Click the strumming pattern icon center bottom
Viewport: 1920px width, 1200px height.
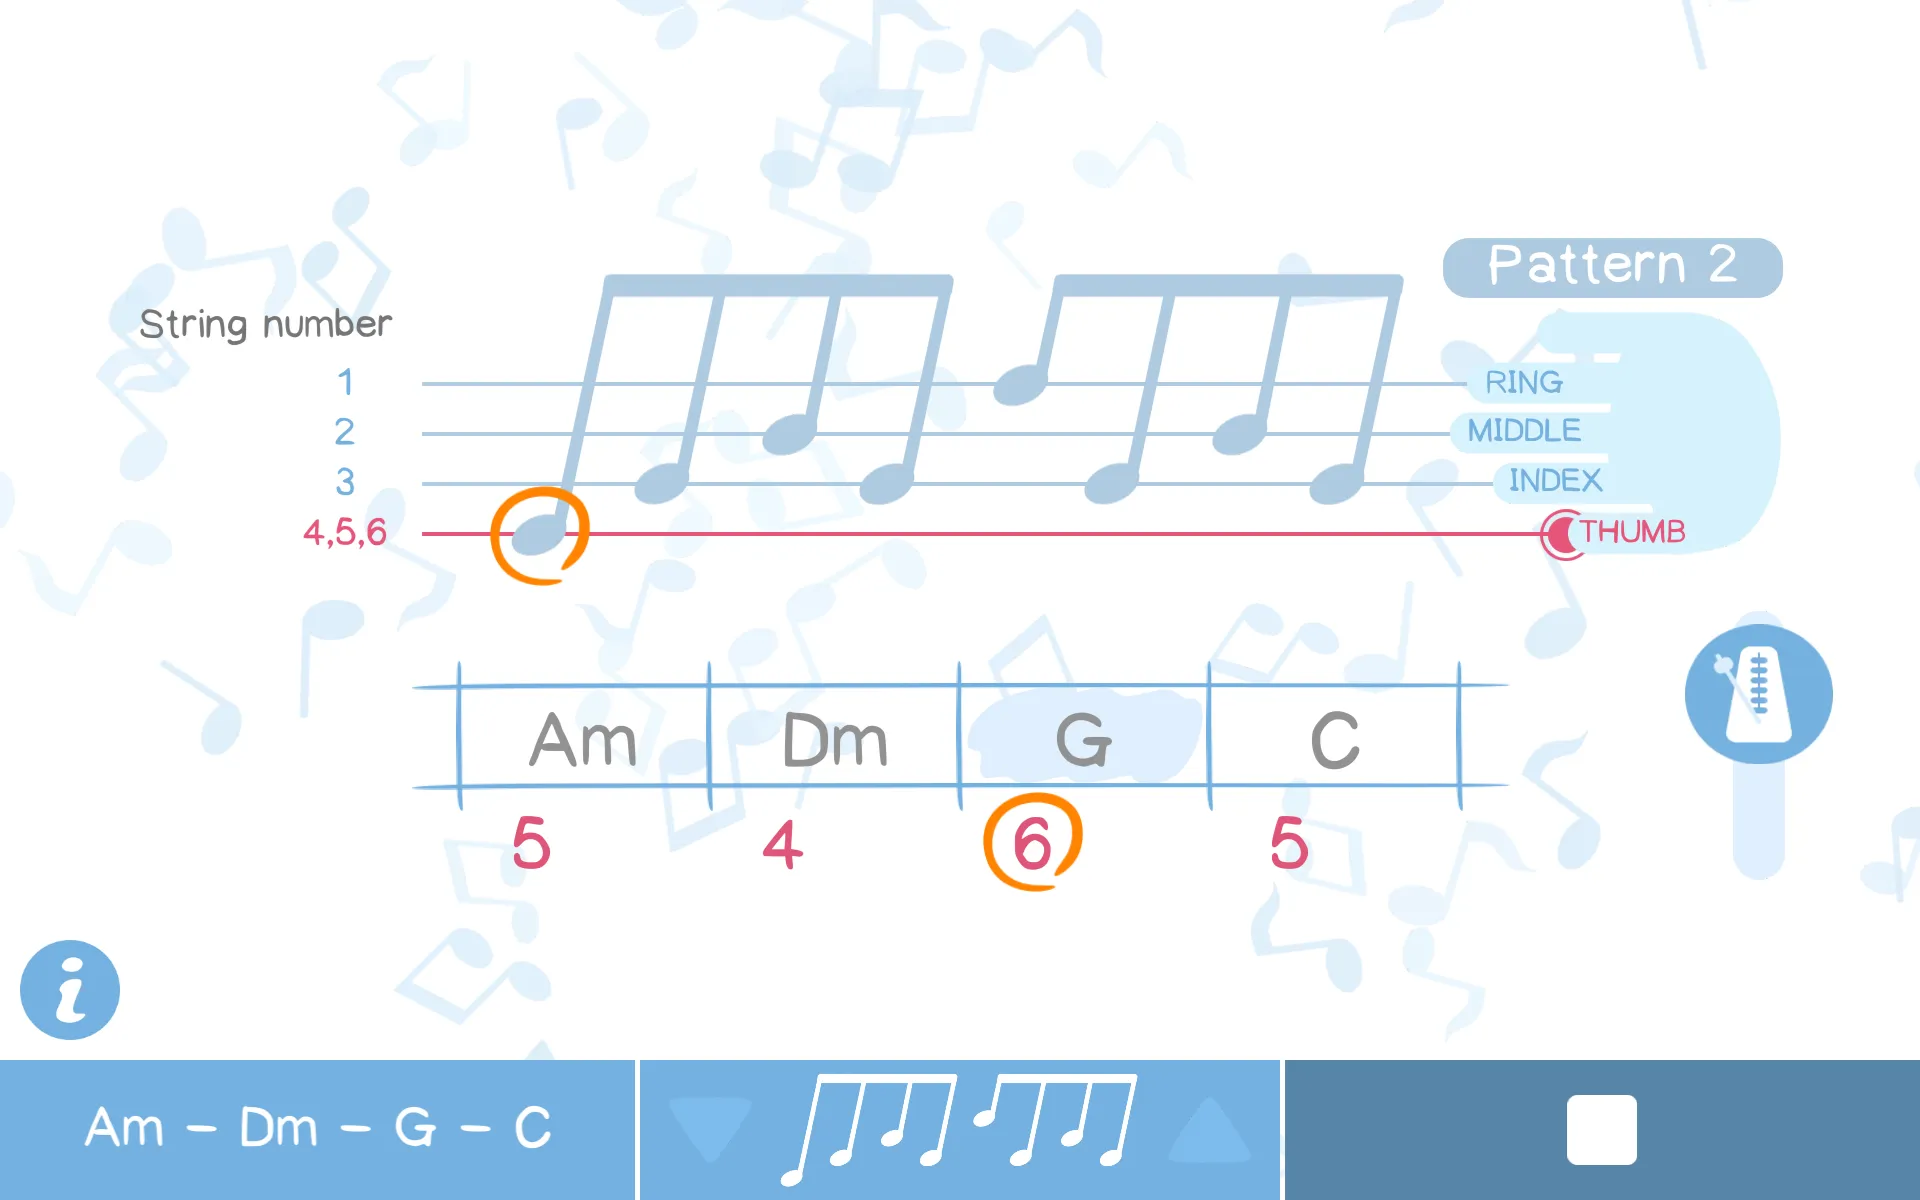pos(959,1127)
